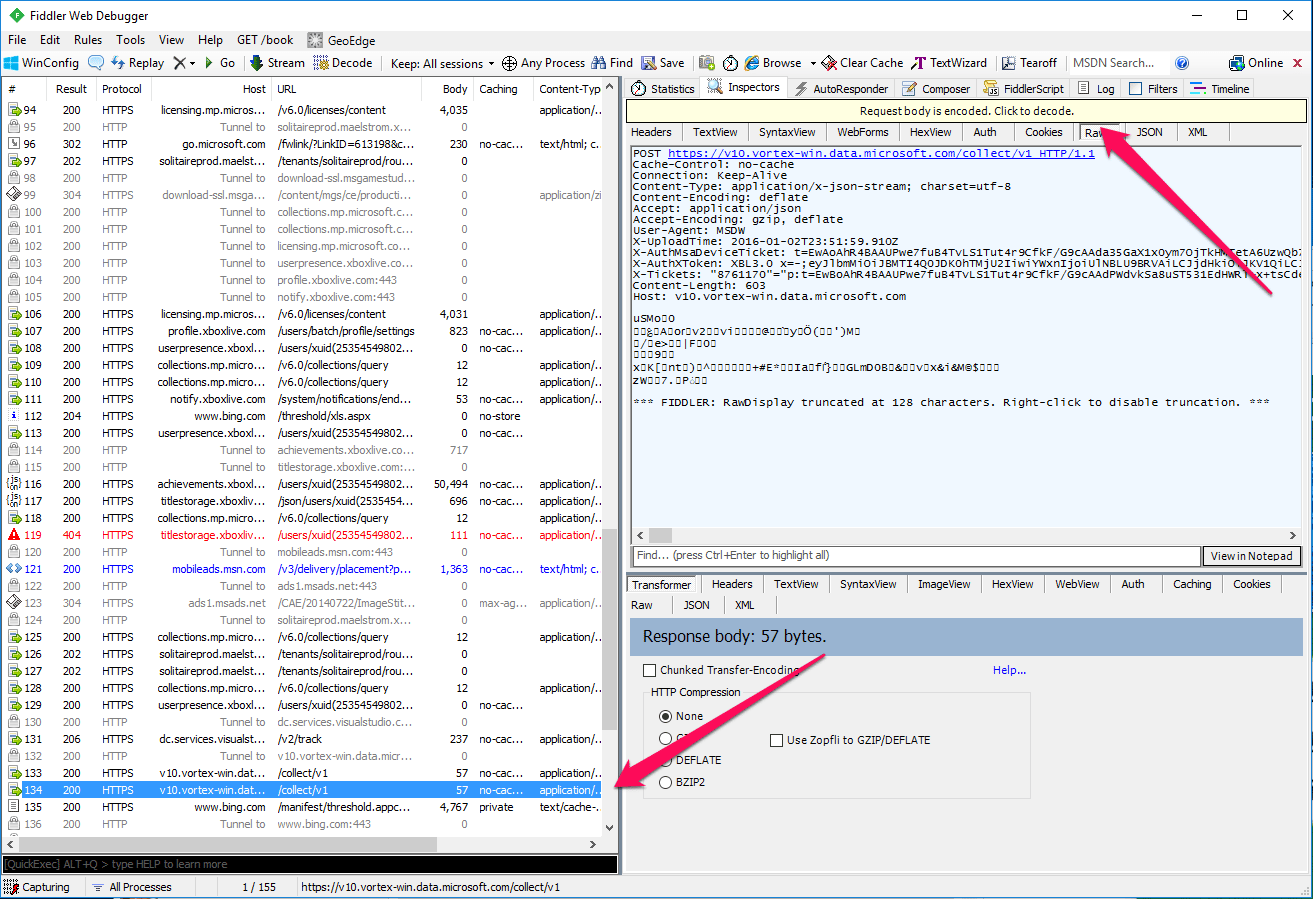Image resolution: width=1313 pixels, height=899 pixels.
Task: Click the QuickExec command box
Action: [310, 864]
